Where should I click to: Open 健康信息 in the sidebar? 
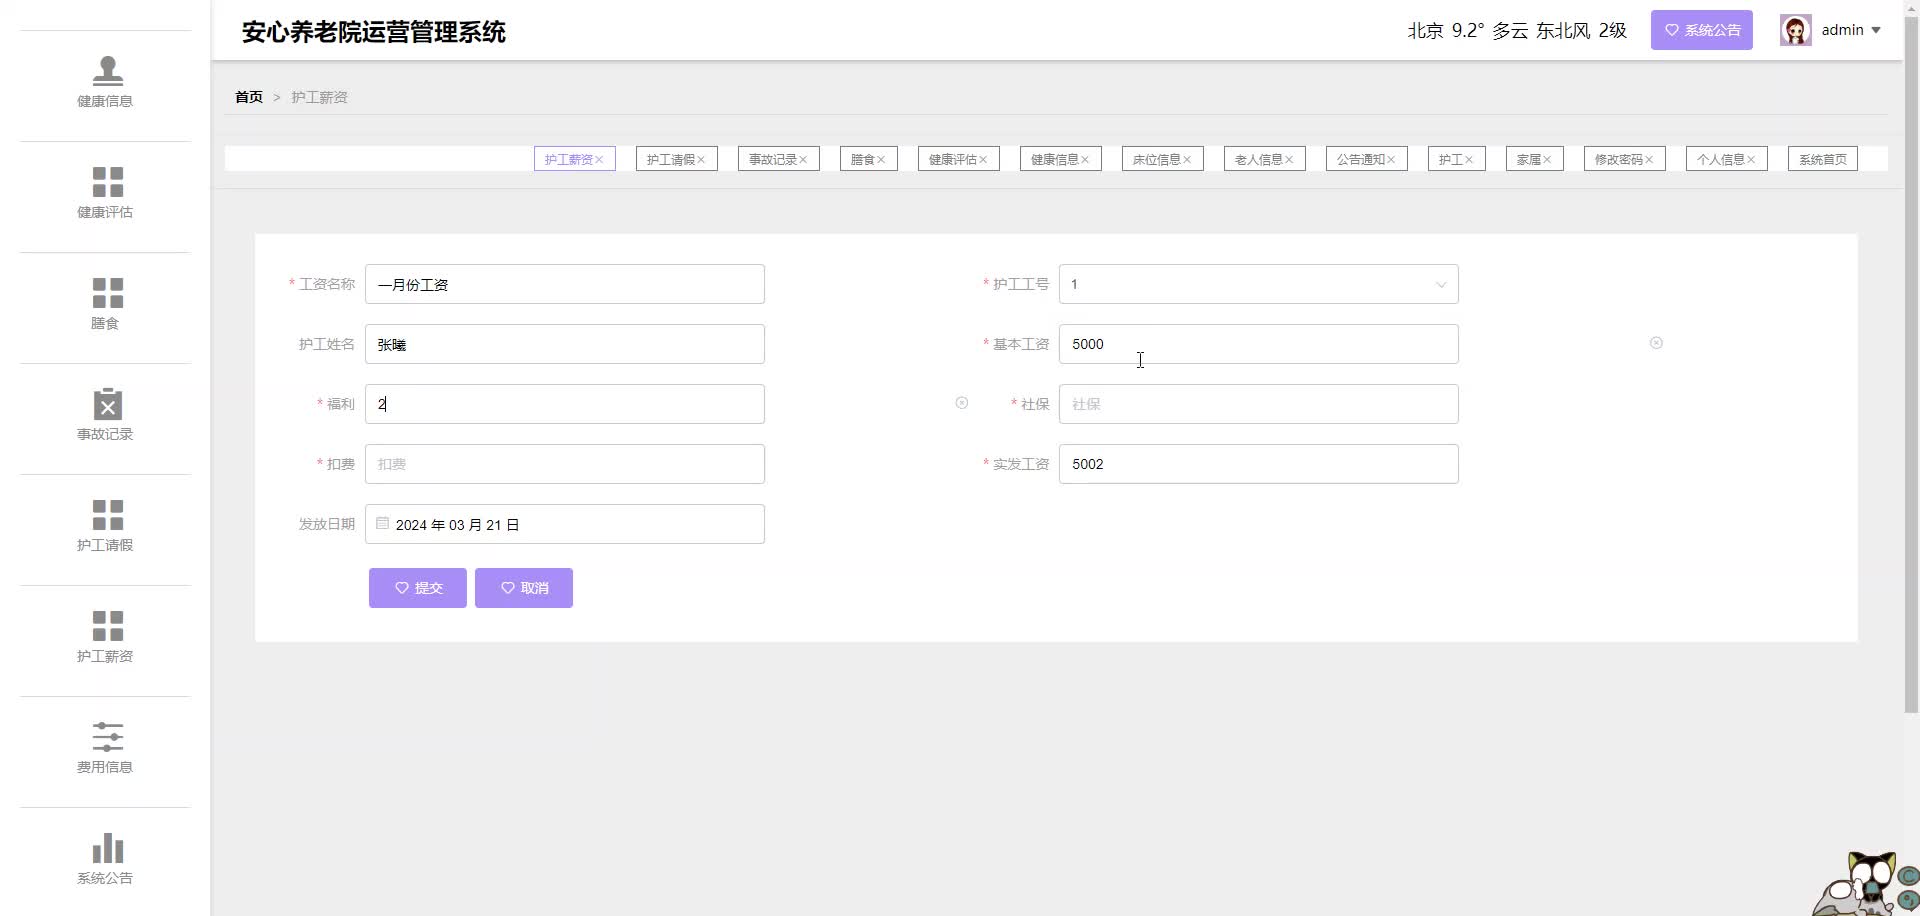point(105,82)
